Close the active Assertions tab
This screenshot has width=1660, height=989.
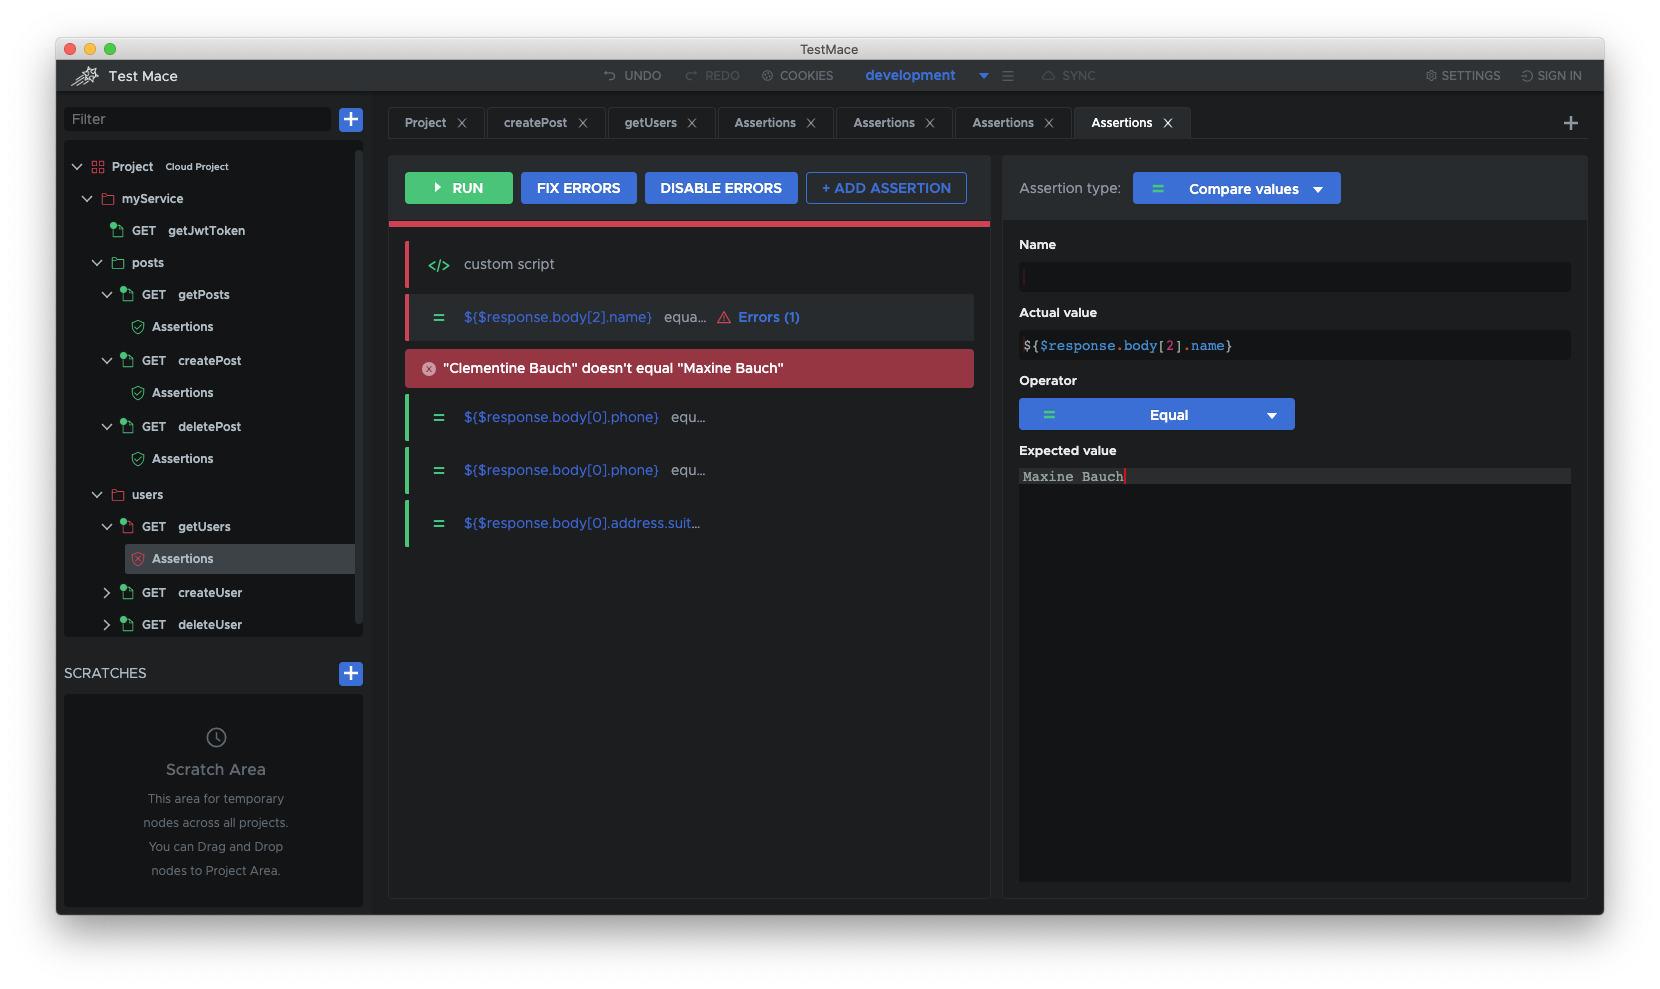[x=1168, y=123]
